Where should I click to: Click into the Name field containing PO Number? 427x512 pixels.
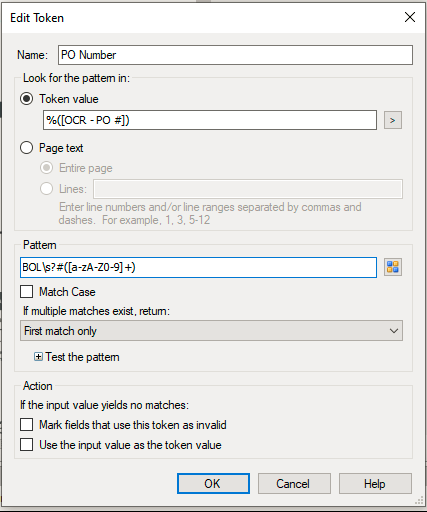pyautogui.click(x=235, y=55)
